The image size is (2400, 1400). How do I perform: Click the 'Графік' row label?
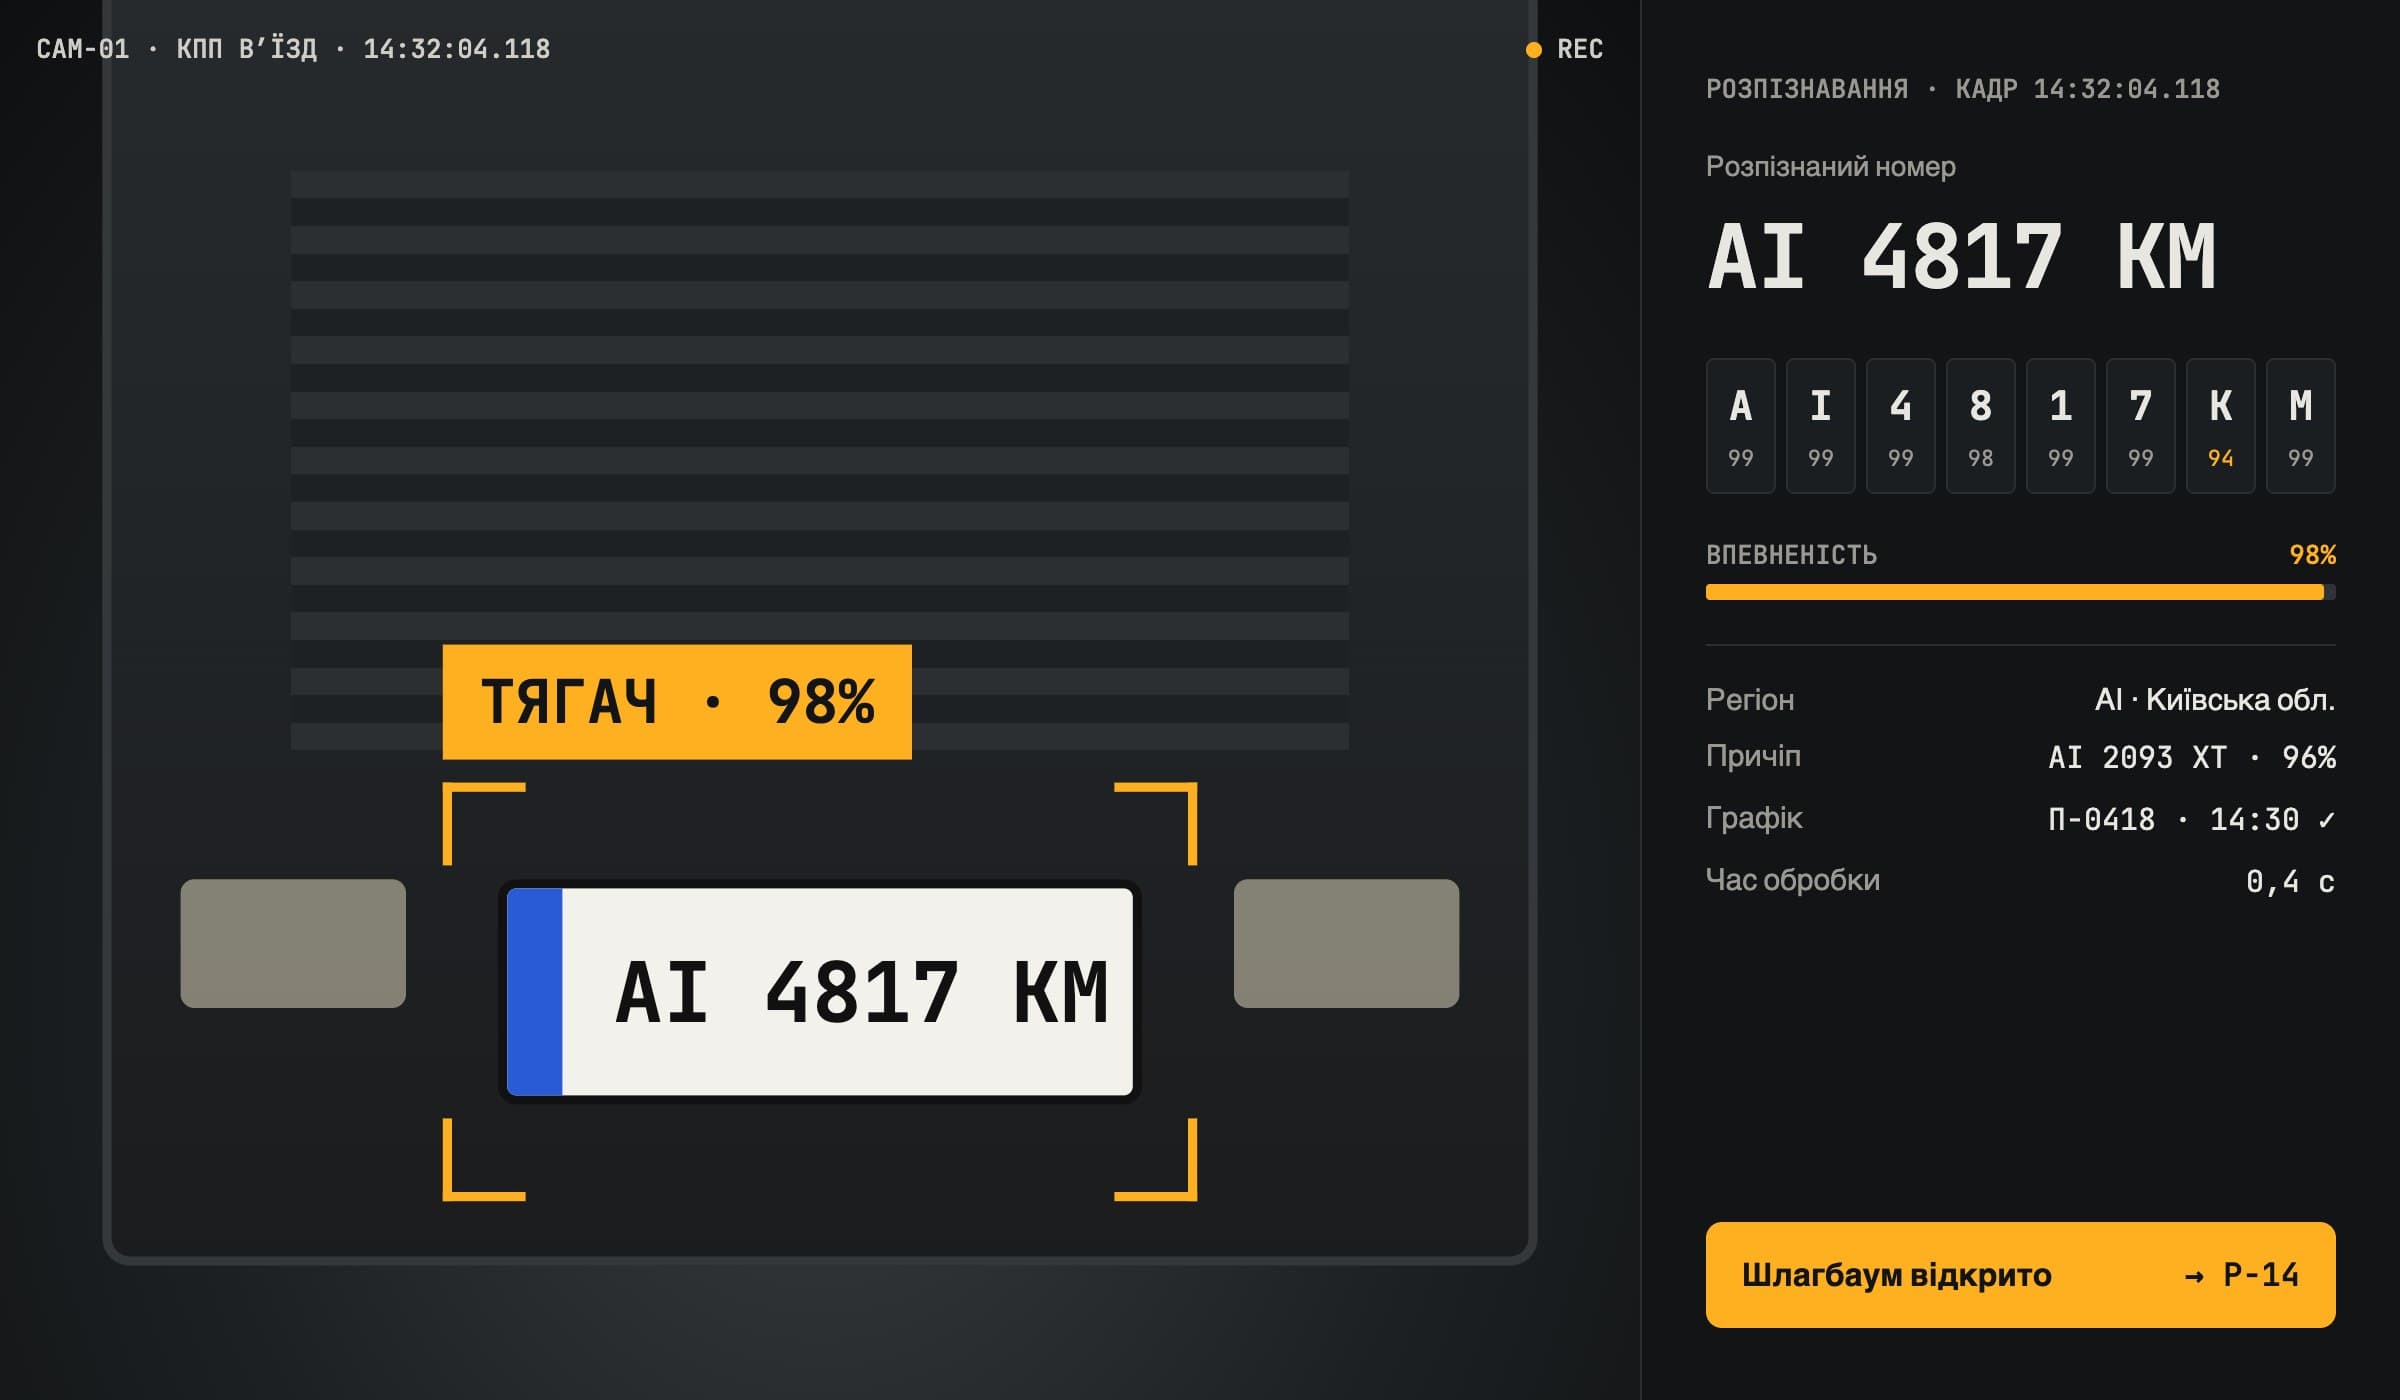tap(1754, 818)
